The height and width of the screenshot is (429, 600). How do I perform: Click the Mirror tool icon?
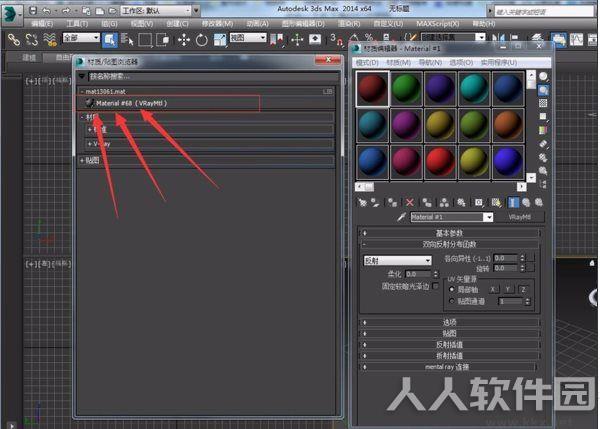tap(498, 38)
